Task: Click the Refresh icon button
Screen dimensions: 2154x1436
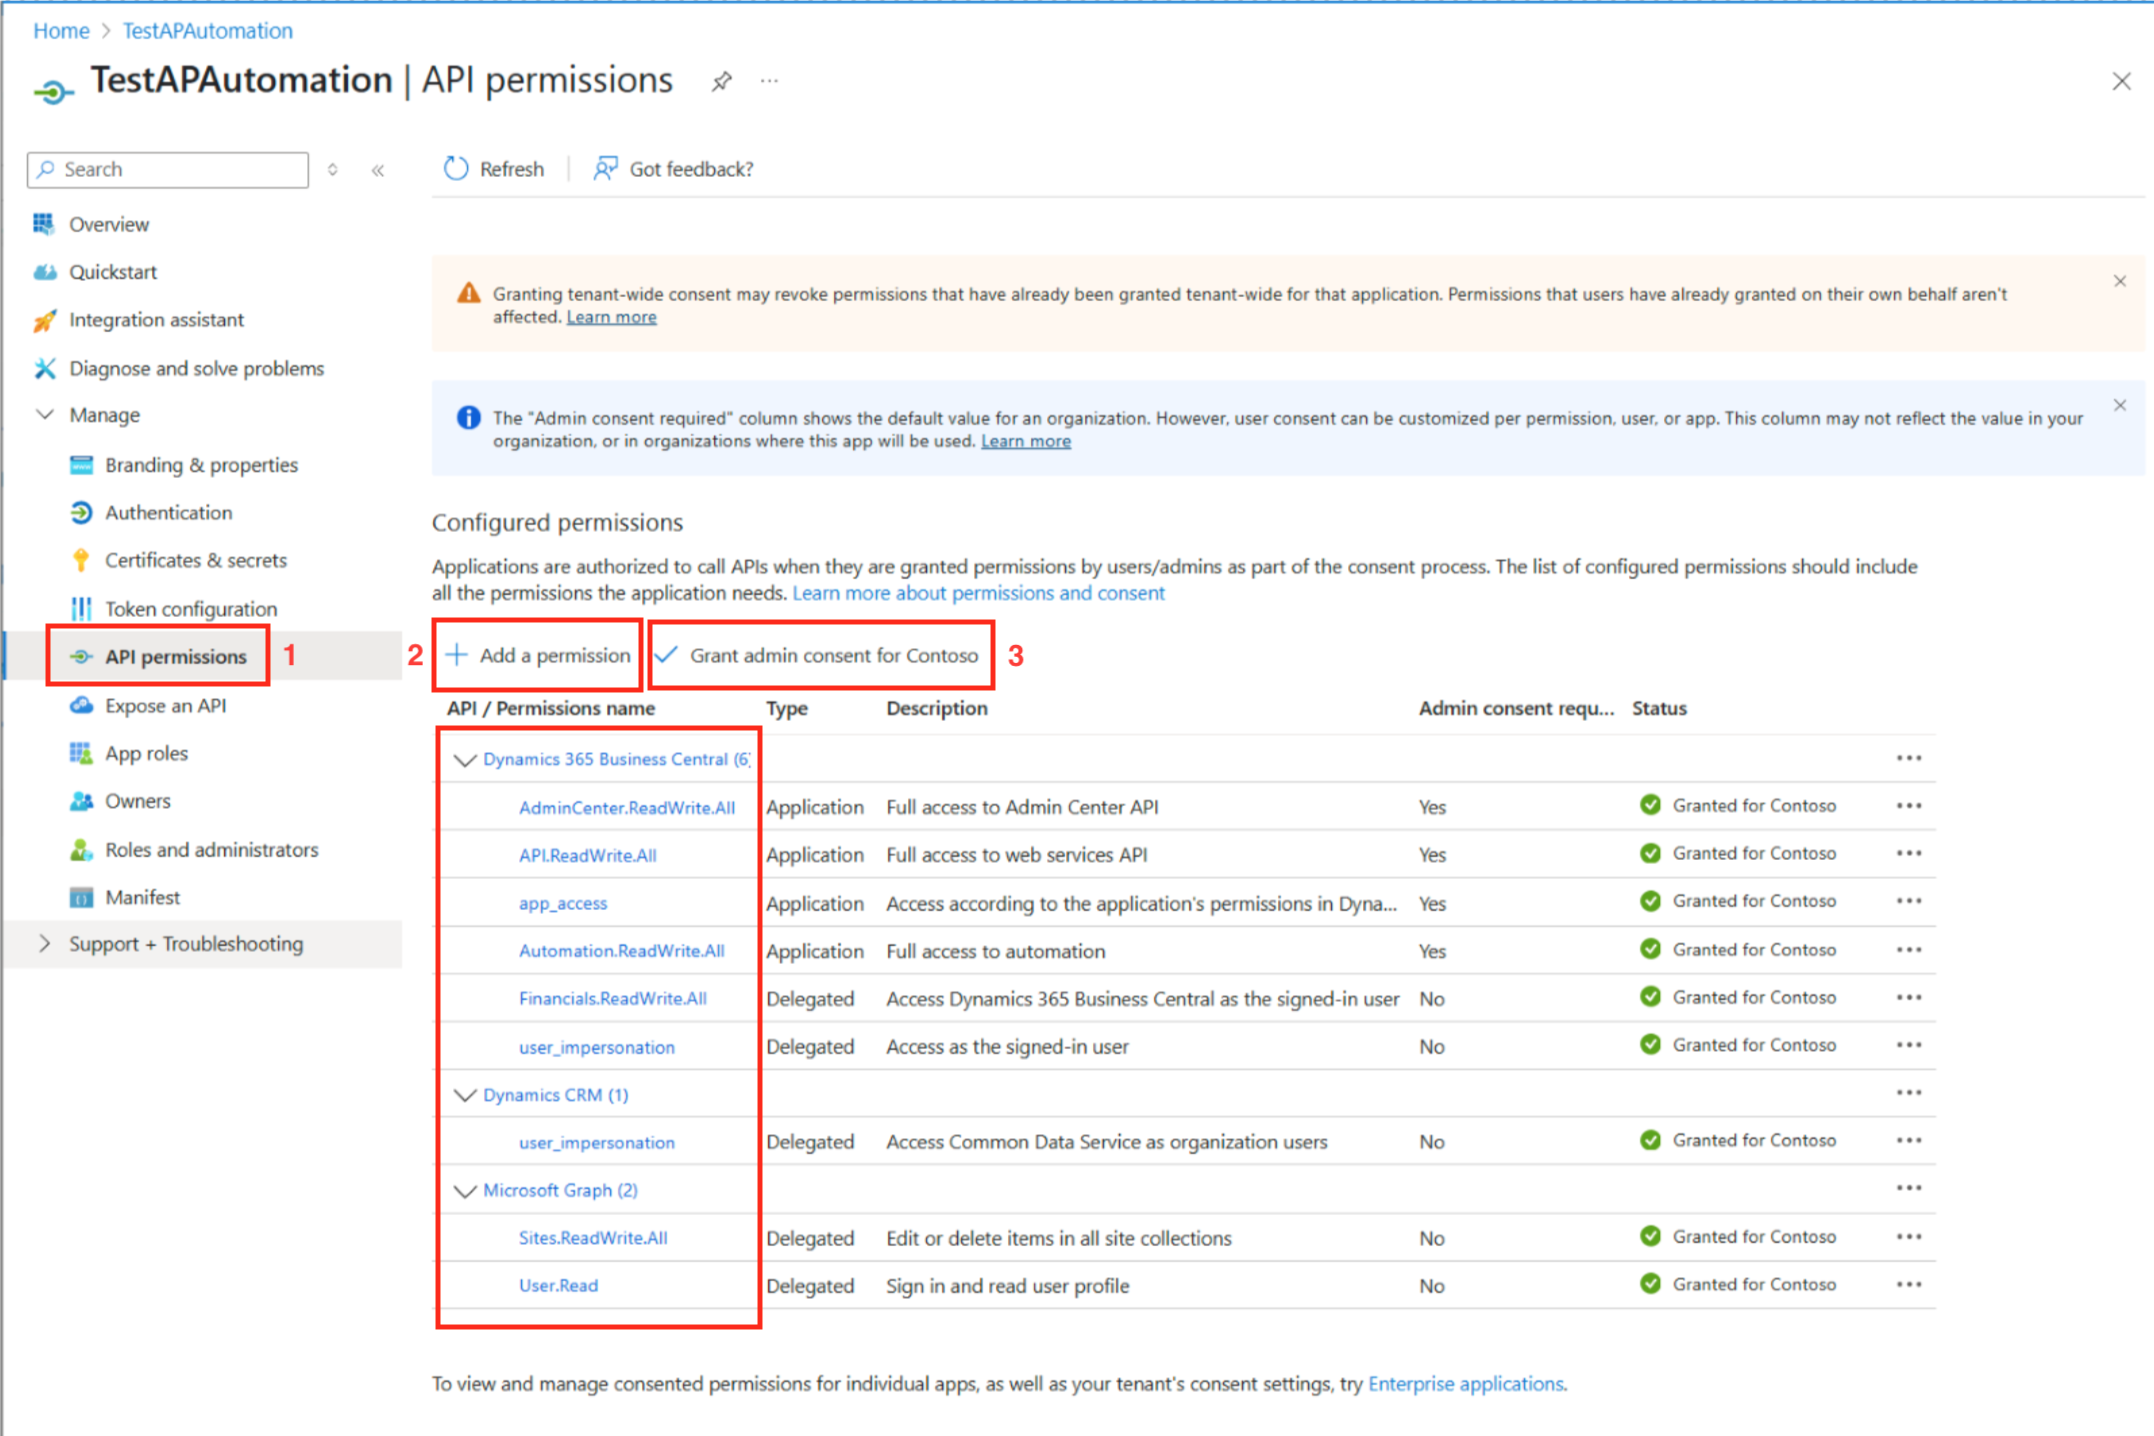Action: tap(456, 168)
